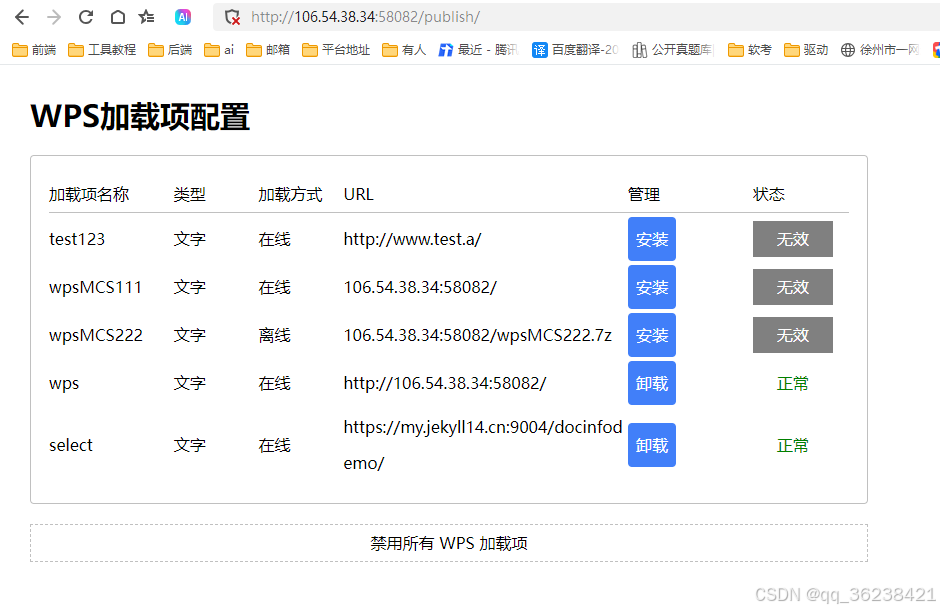Click the 加载方式 column header
940x610 pixels.
pos(290,194)
